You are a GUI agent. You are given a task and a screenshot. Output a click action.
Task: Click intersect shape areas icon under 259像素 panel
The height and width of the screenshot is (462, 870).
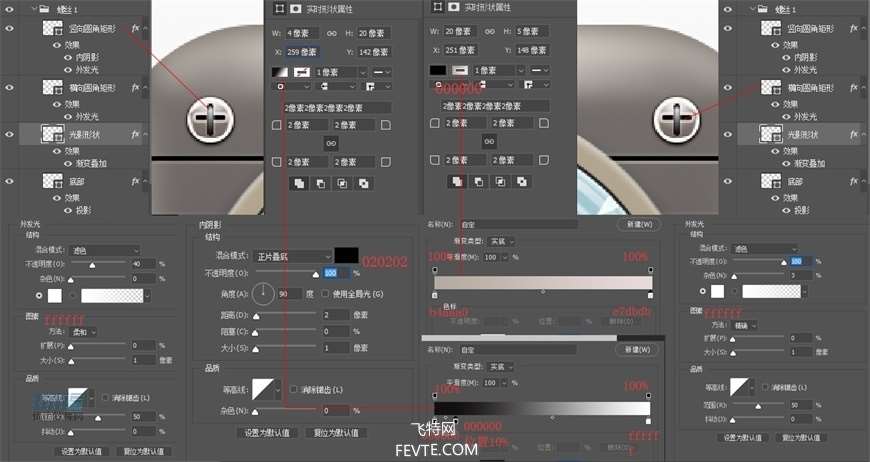(x=342, y=184)
